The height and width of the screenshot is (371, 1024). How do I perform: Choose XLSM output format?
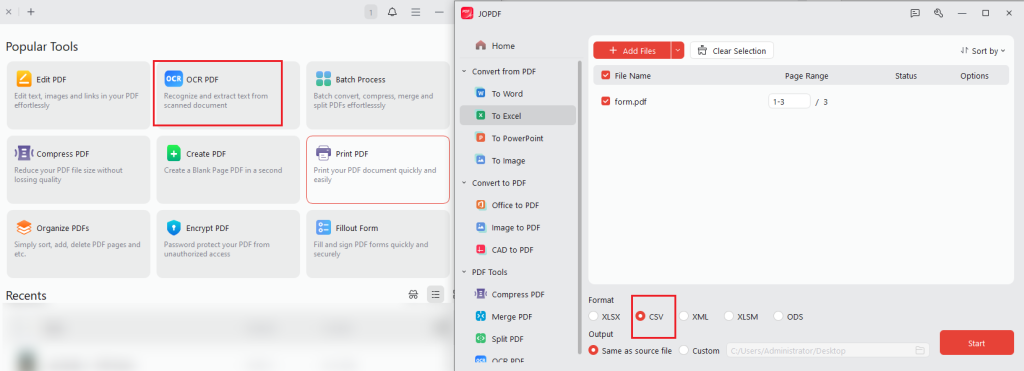coord(729,316)
